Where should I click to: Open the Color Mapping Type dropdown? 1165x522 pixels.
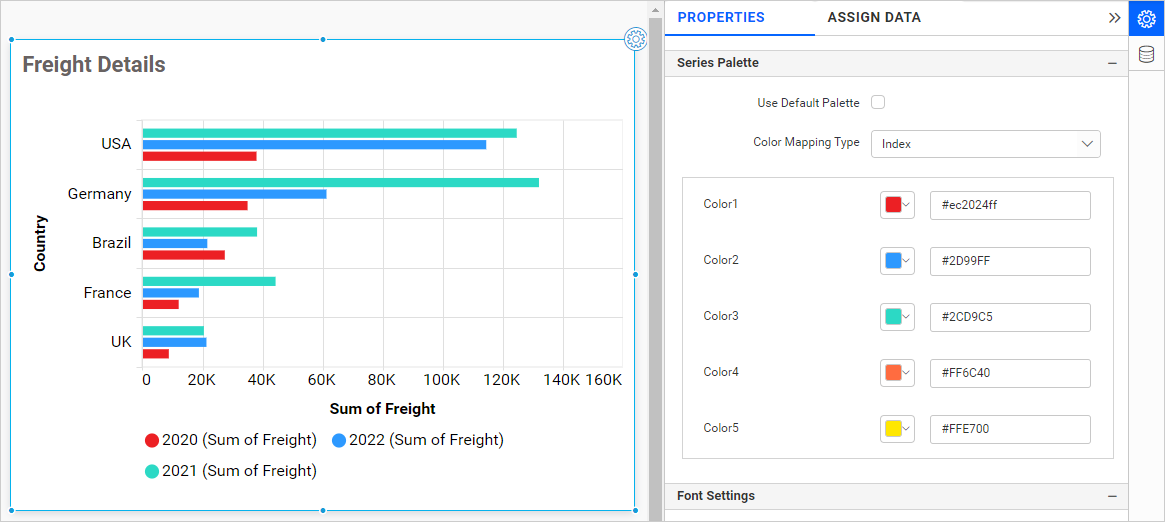[985, 144]
